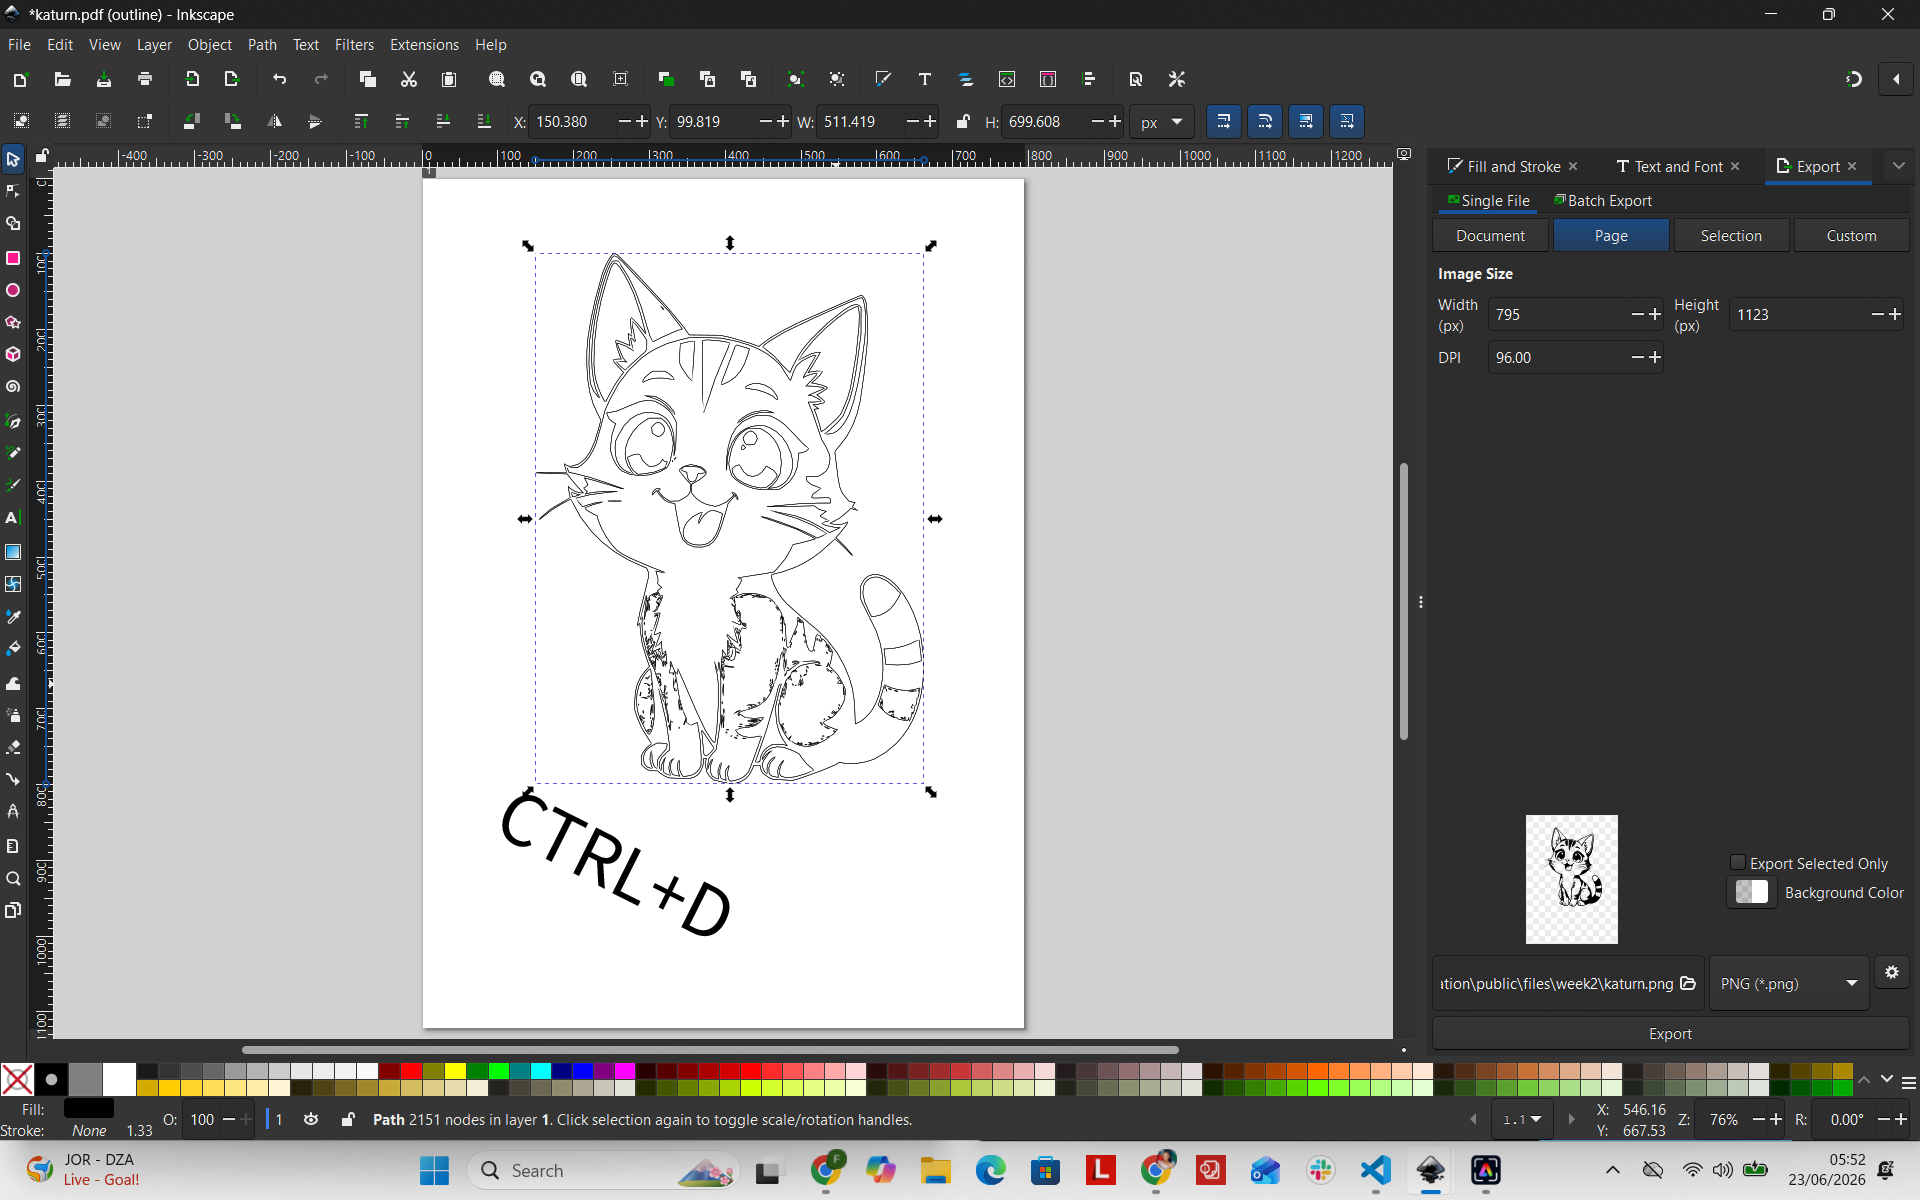Select the Pen Bezier tool
The height and width of the screenshot is (1200, 1920).
(13, 421)
